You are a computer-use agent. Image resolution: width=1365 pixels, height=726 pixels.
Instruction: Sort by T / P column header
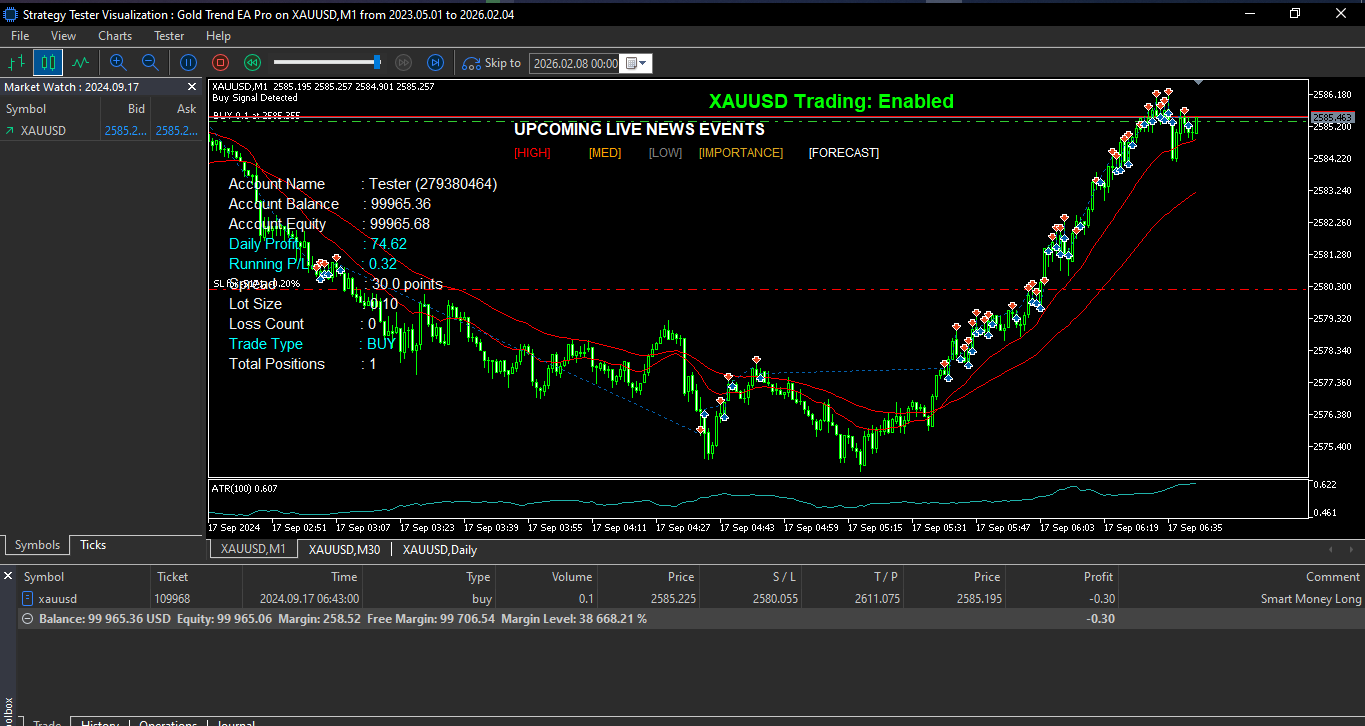[886, 577]
